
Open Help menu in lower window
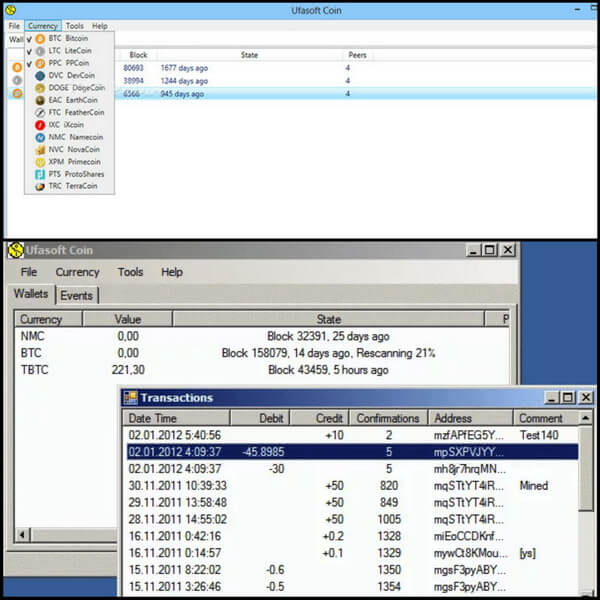172,272
